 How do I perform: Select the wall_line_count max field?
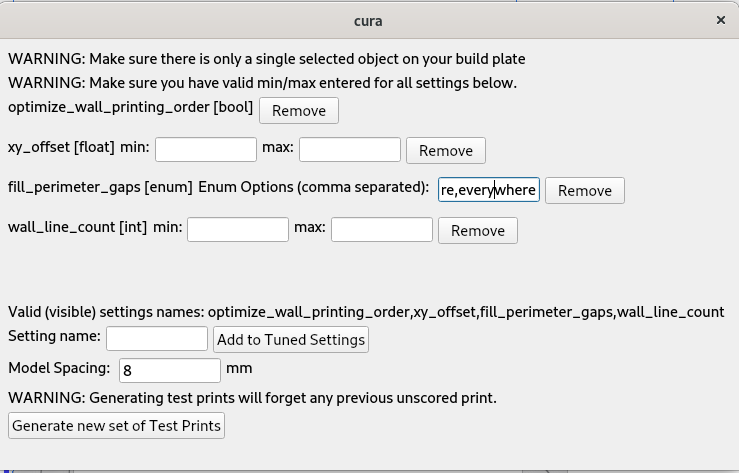382,229
